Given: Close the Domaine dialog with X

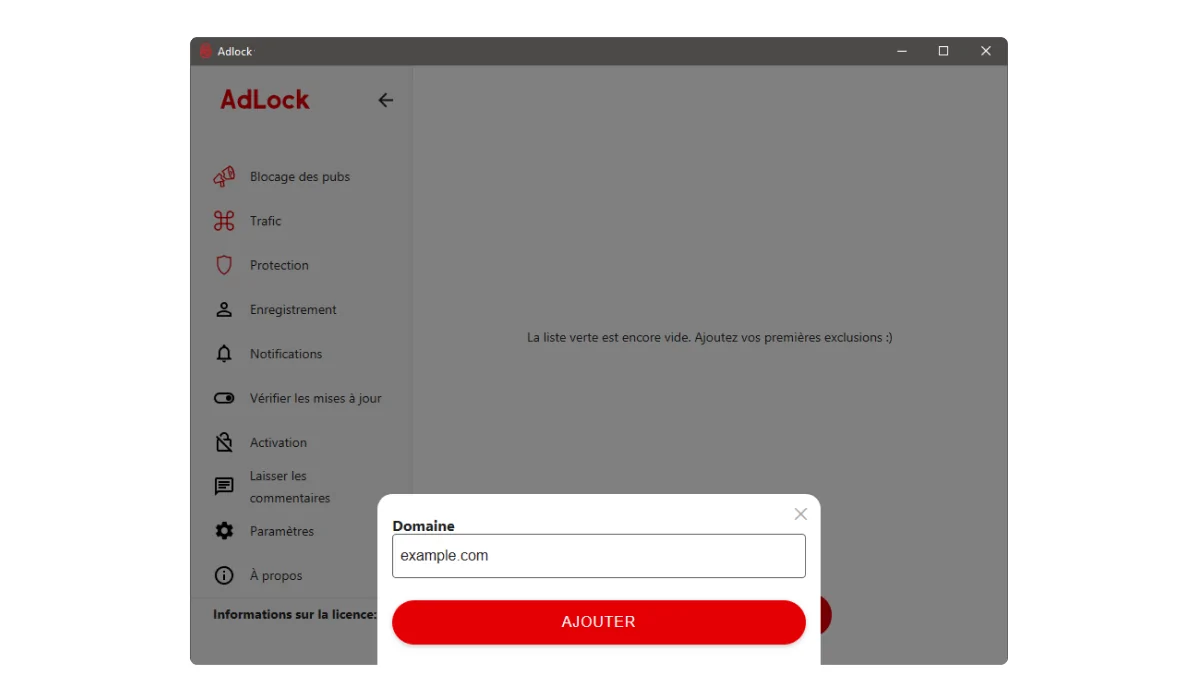Looking at the screenshot, I should [x=800, y=514].
